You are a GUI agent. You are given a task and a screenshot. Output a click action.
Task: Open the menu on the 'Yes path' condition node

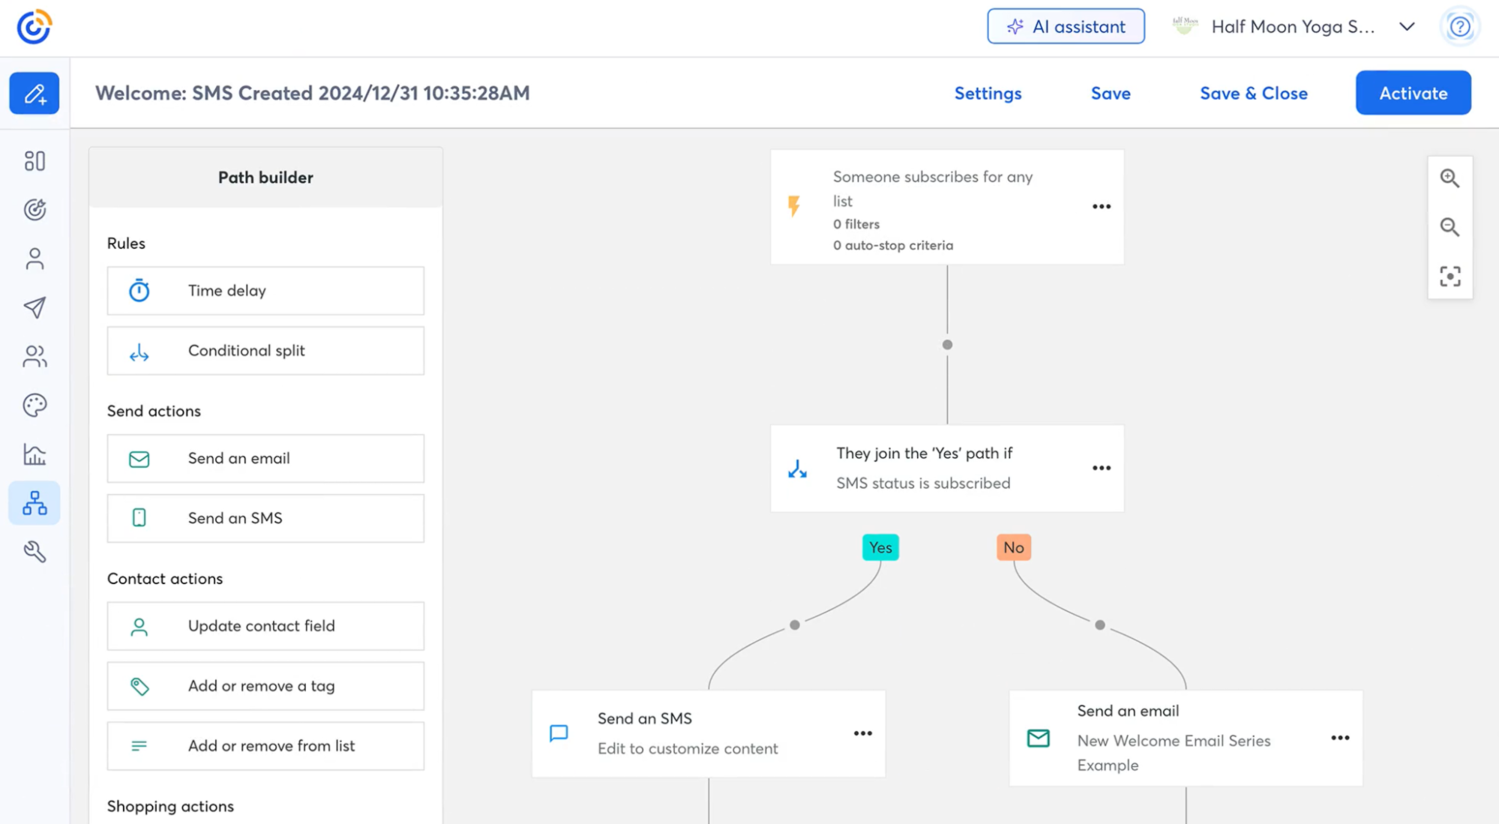(x=1101, y=467)
